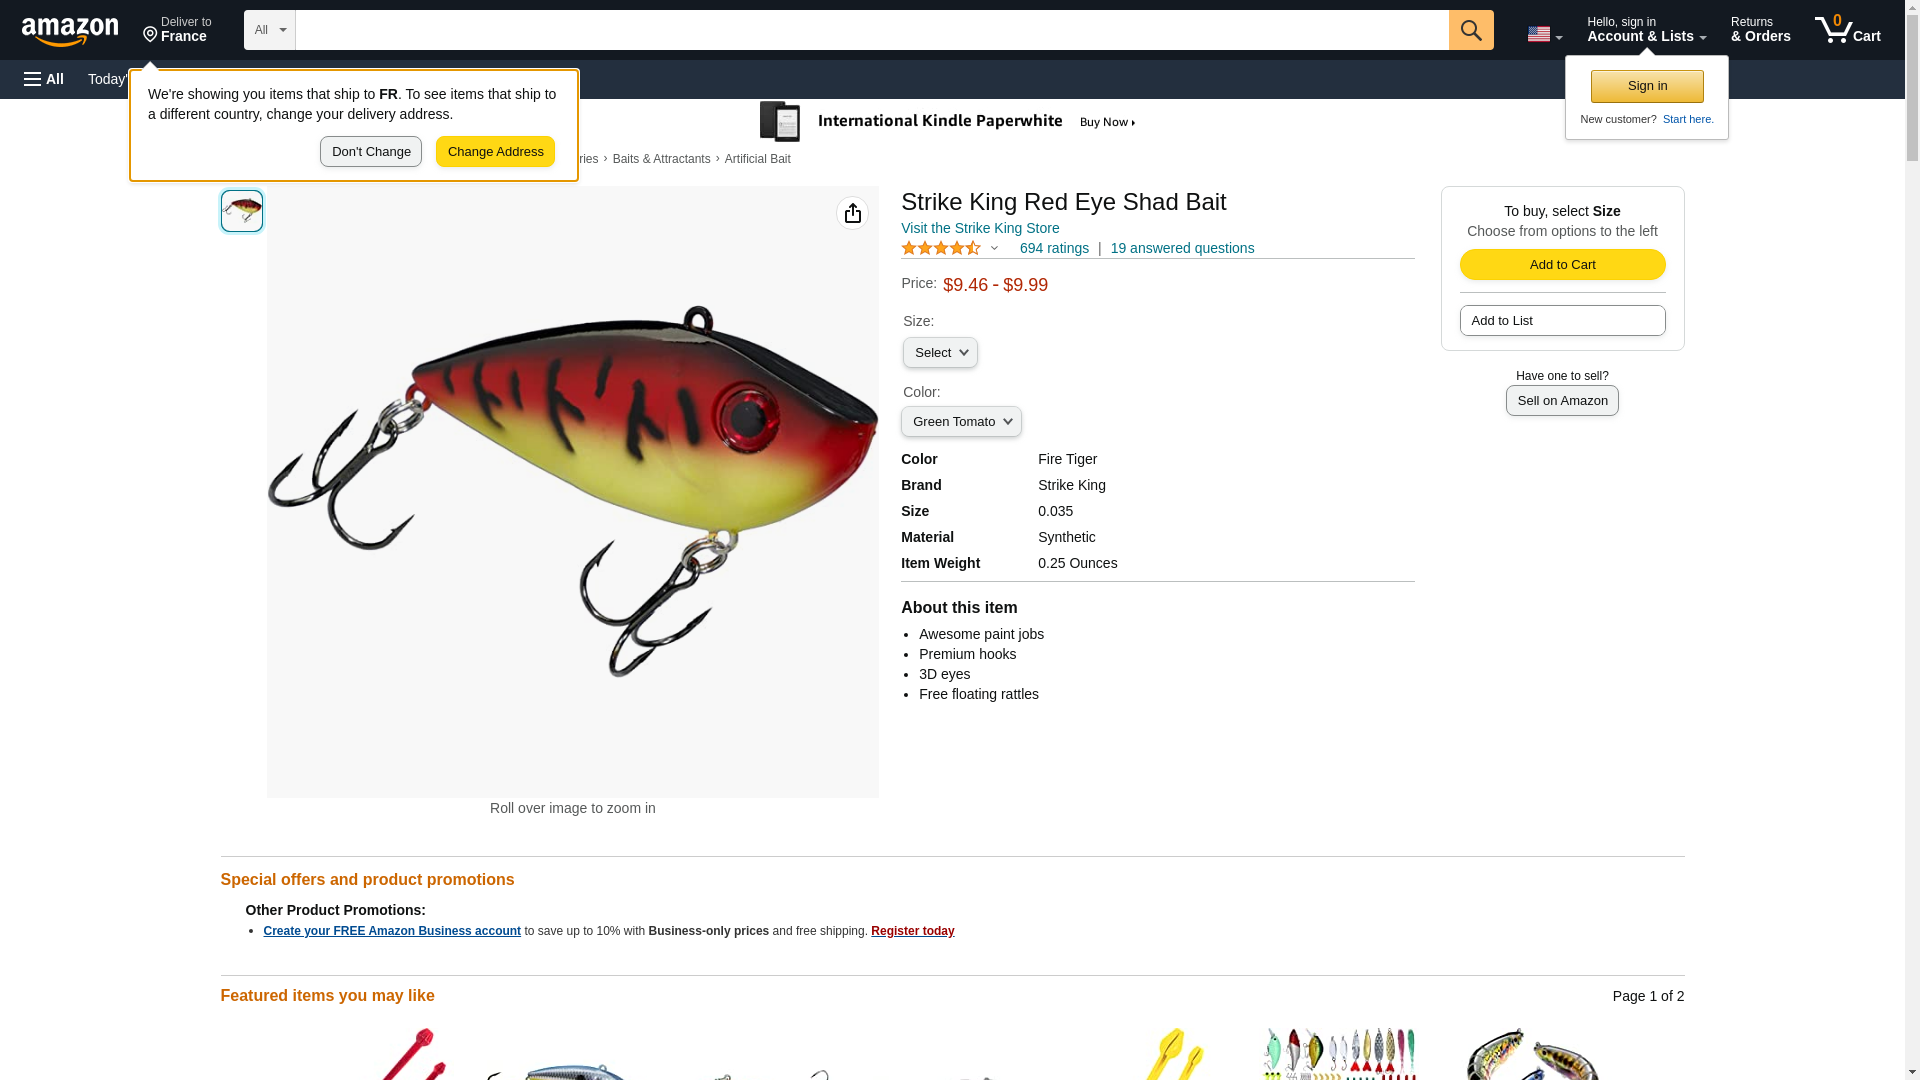The image size is (1920, 1080).
Task: Open the shopping cart icon
Action: (1847, 30)
